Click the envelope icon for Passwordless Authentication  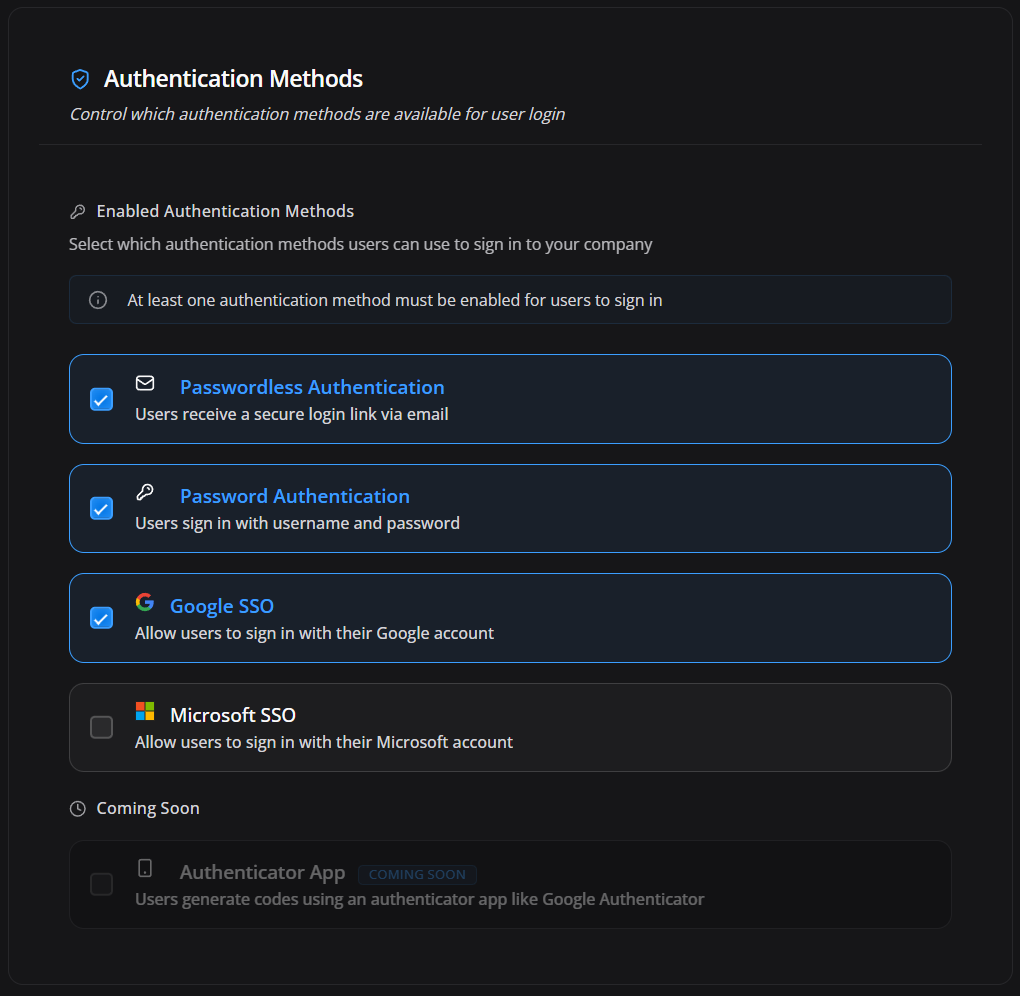click(145, 383)
